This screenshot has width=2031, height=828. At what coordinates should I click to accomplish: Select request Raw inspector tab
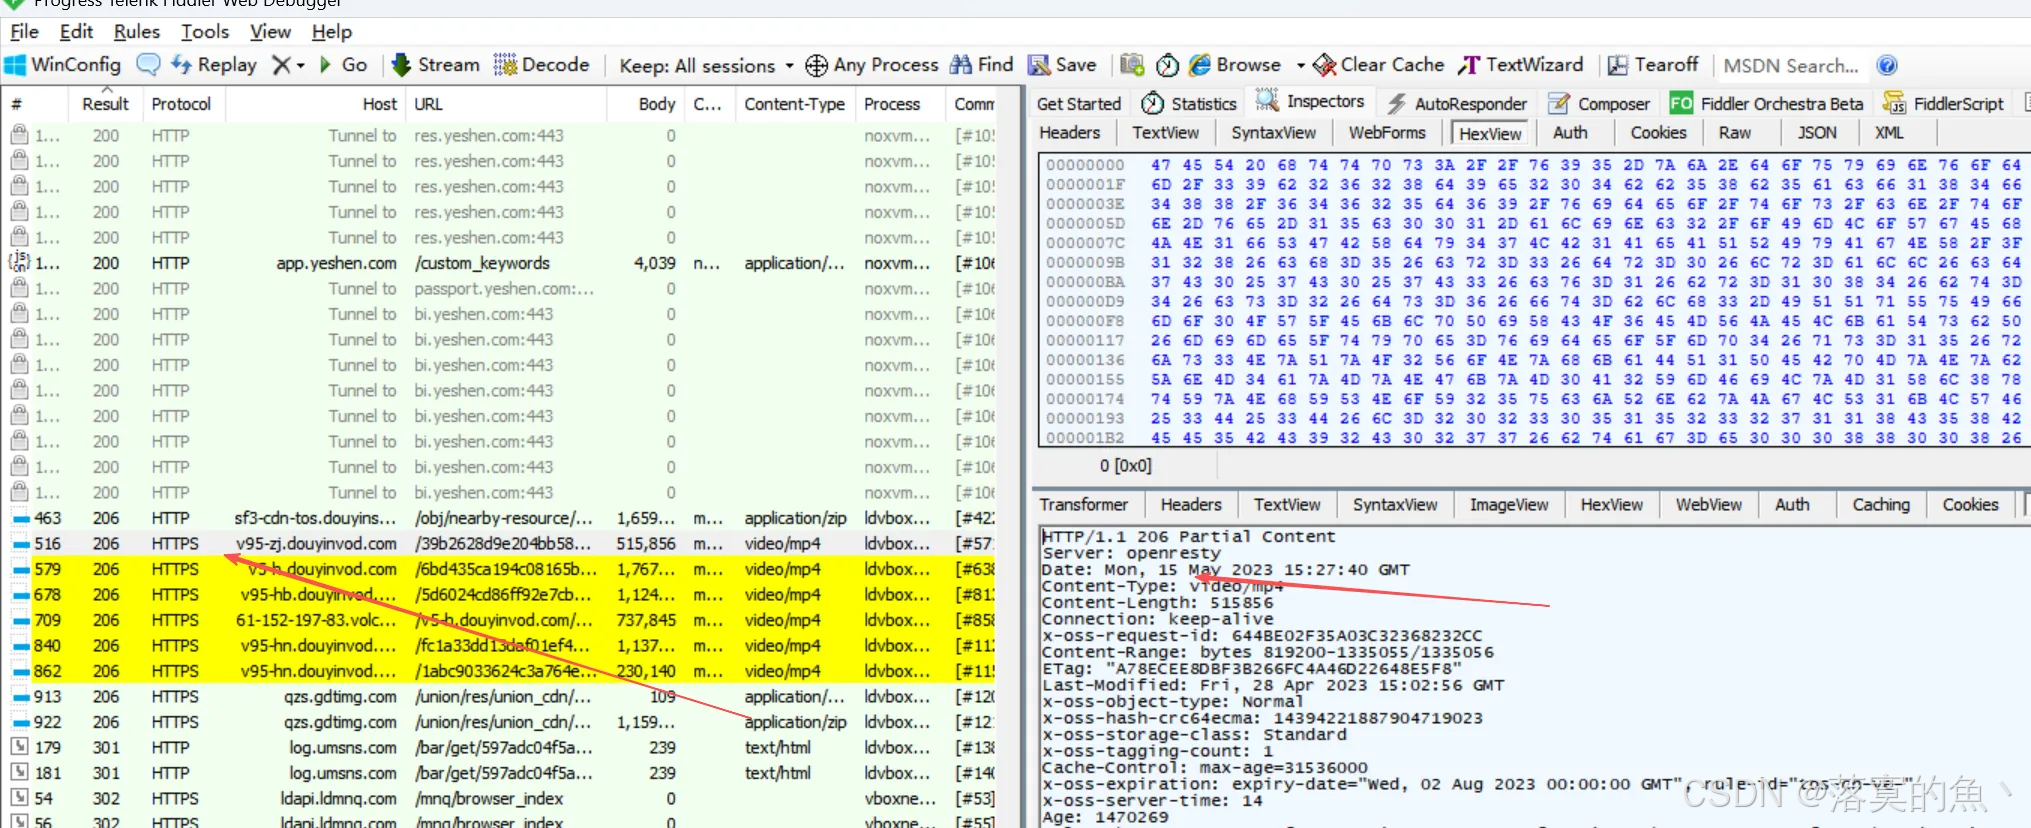coord(1734,133)
